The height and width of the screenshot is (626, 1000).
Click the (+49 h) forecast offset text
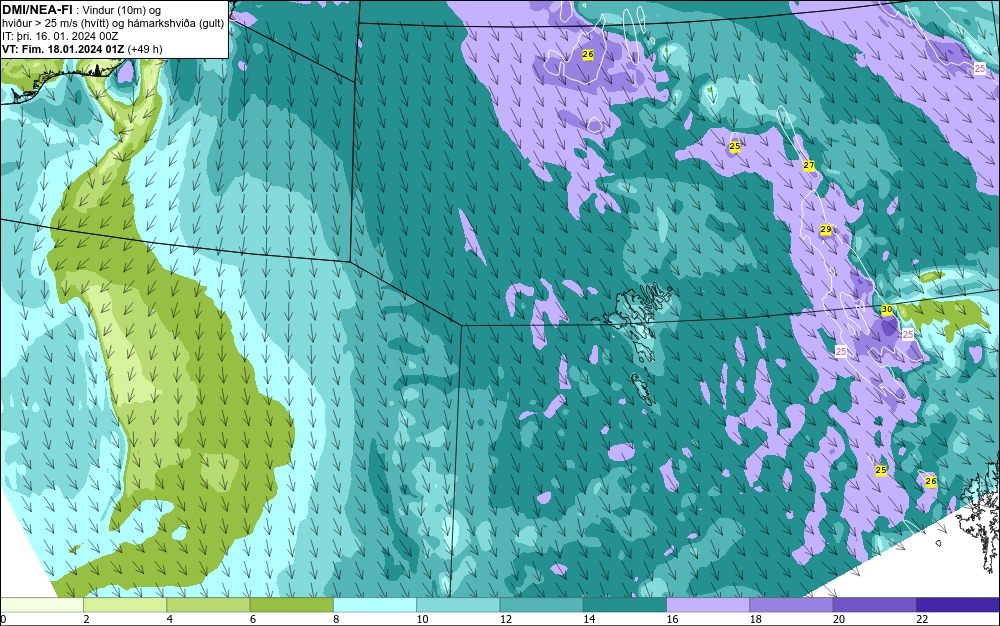[145, 48]
